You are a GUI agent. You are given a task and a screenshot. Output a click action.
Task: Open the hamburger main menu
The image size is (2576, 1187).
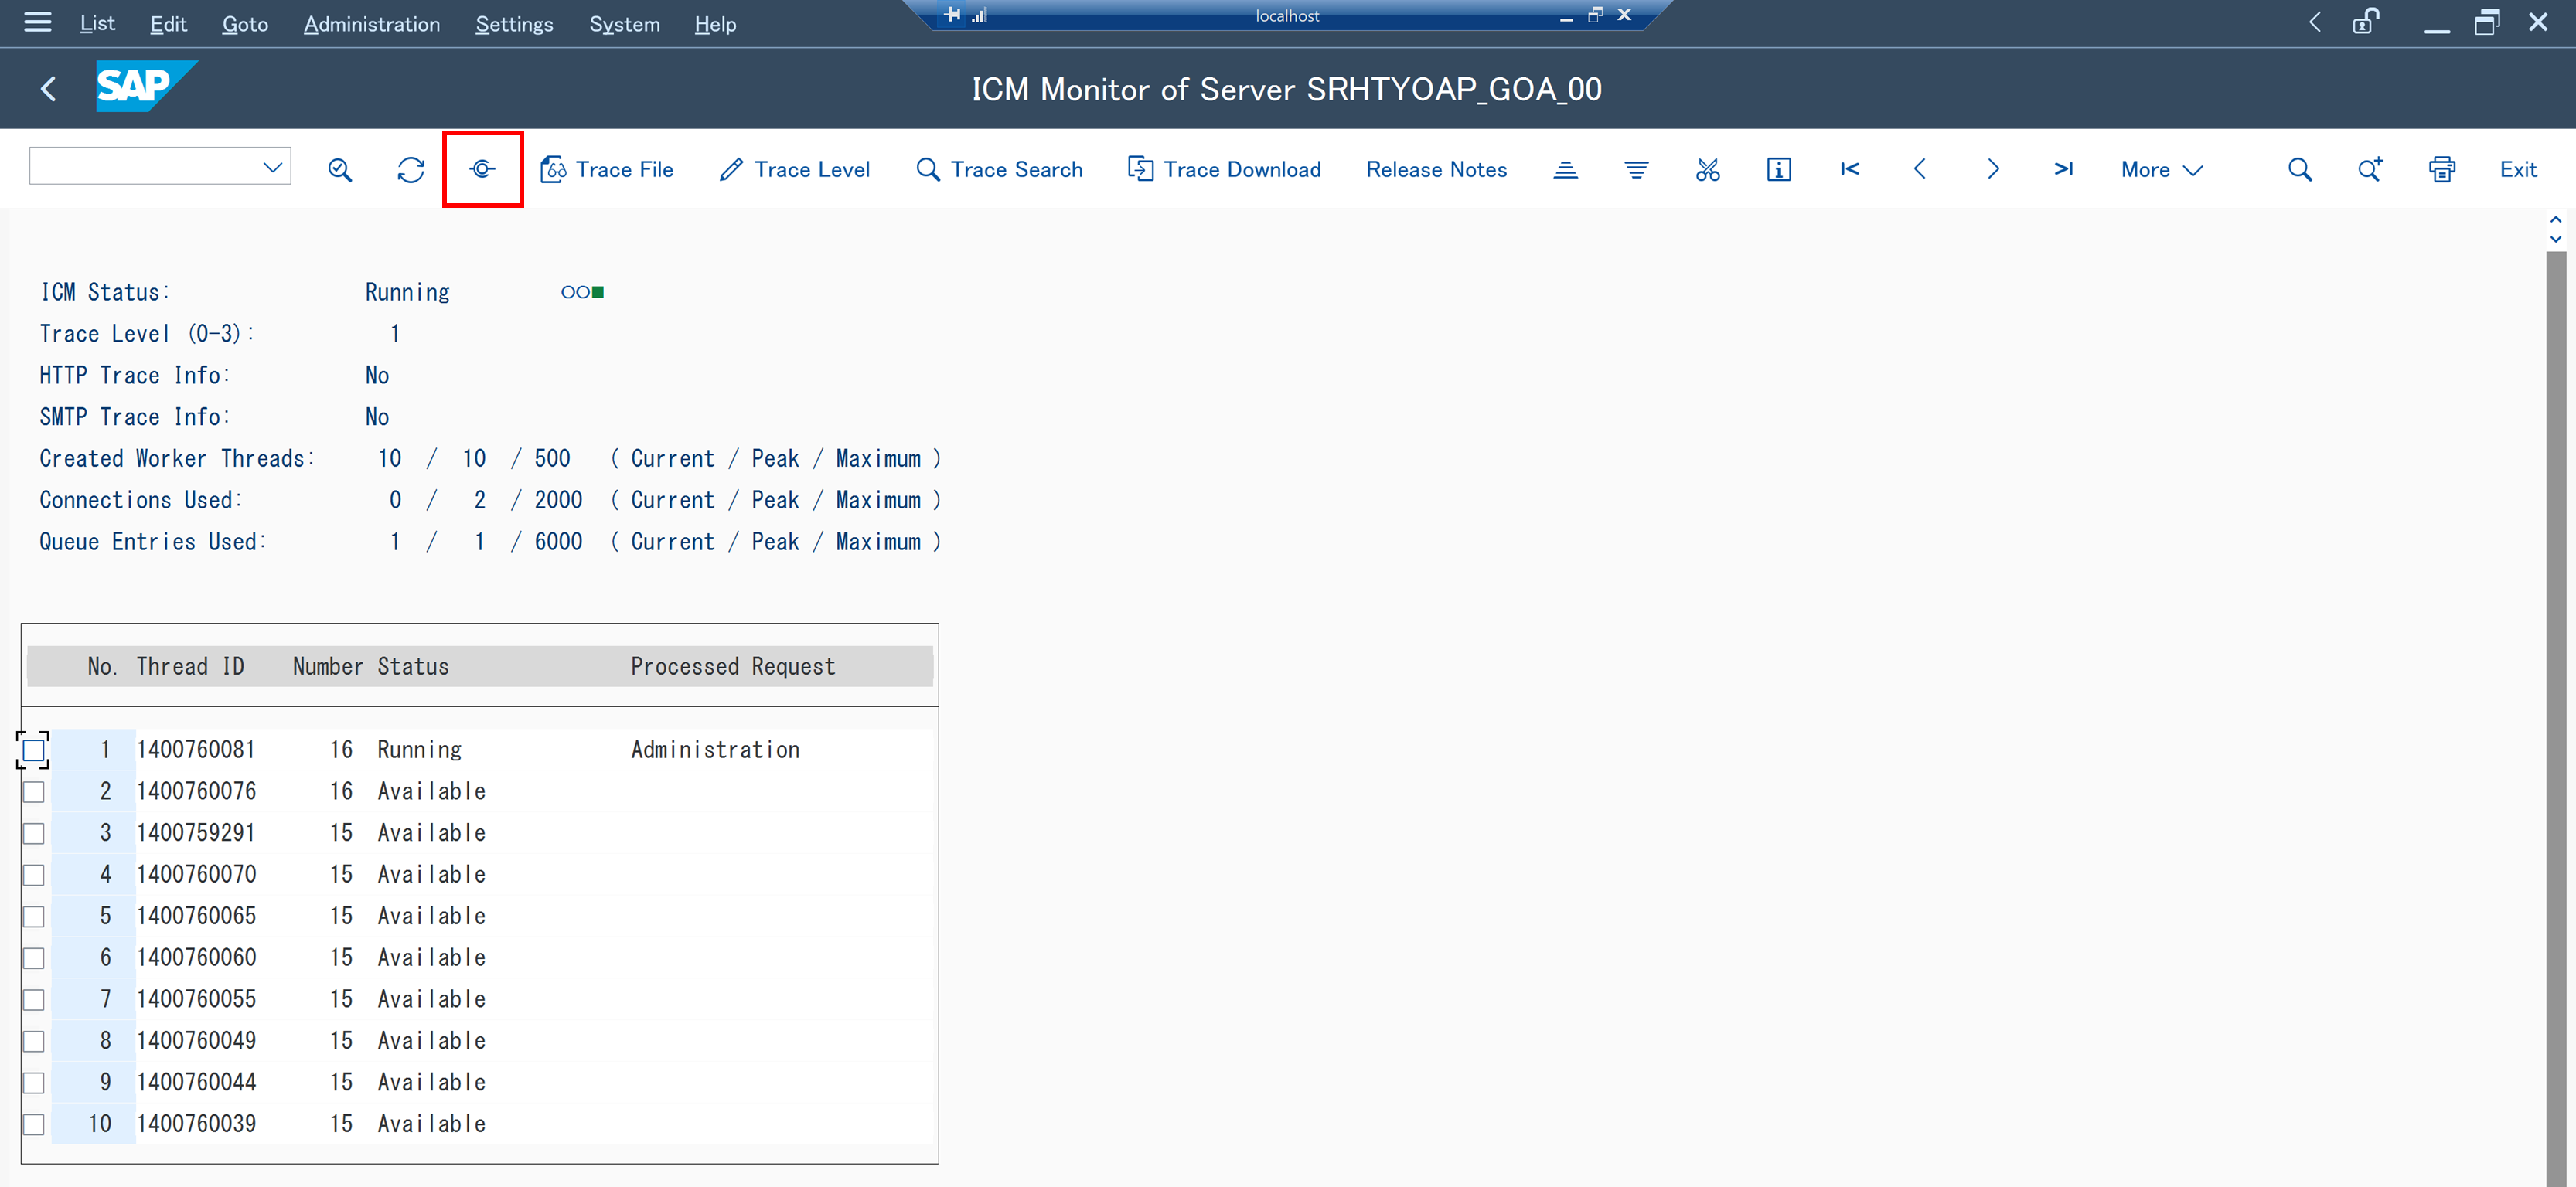click(x=37, y=23)
